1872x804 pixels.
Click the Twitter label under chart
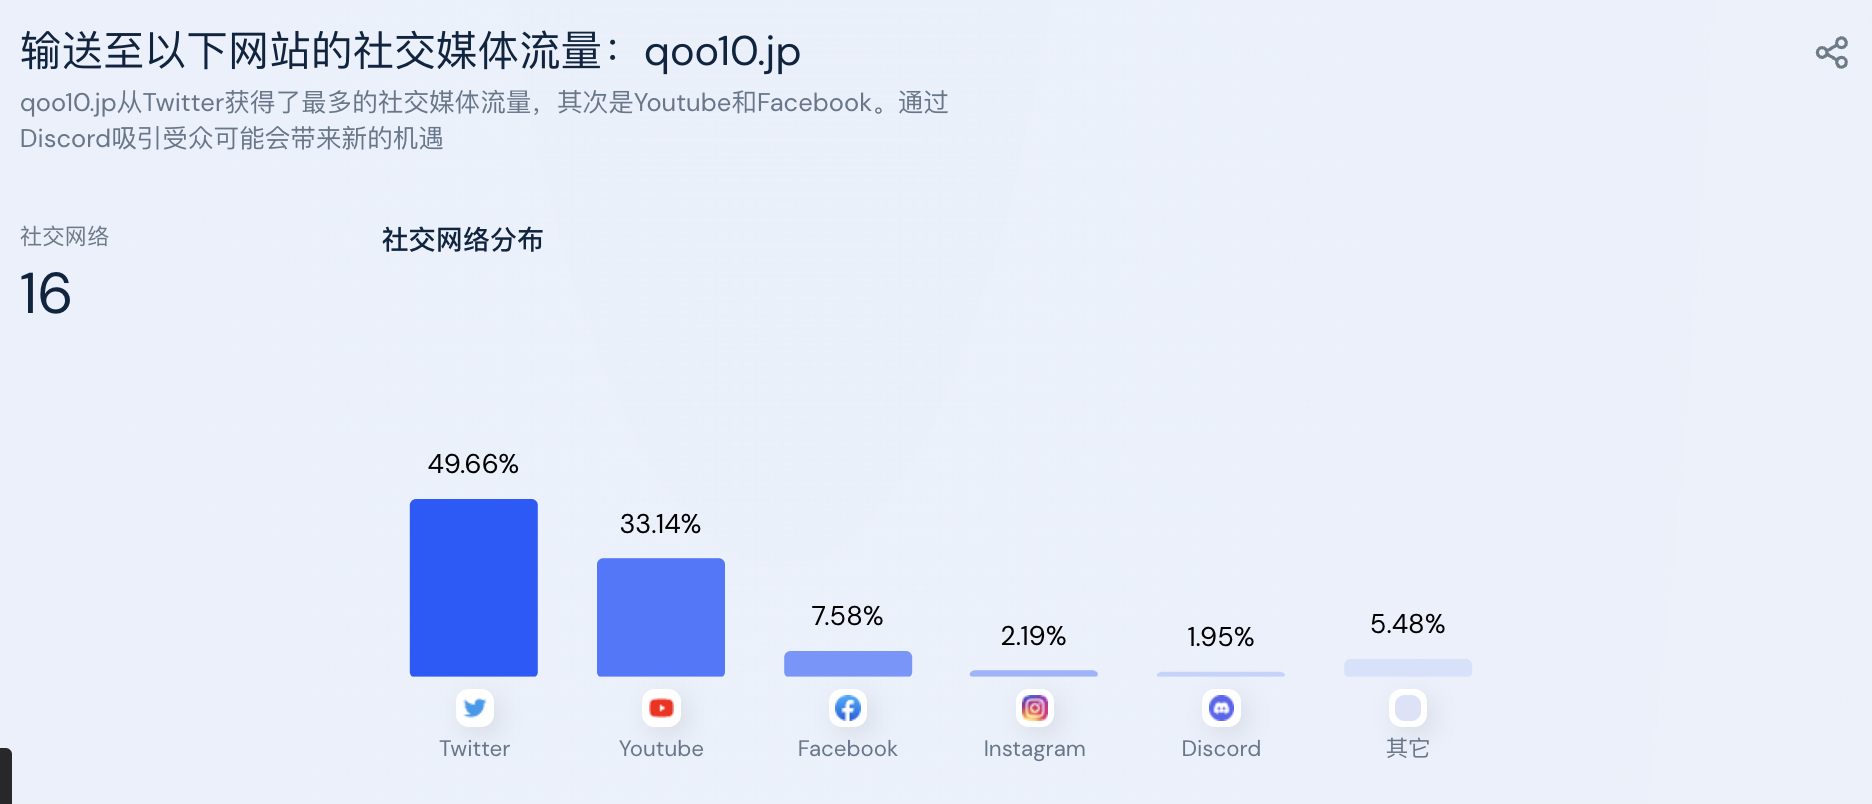coord(474,748)
